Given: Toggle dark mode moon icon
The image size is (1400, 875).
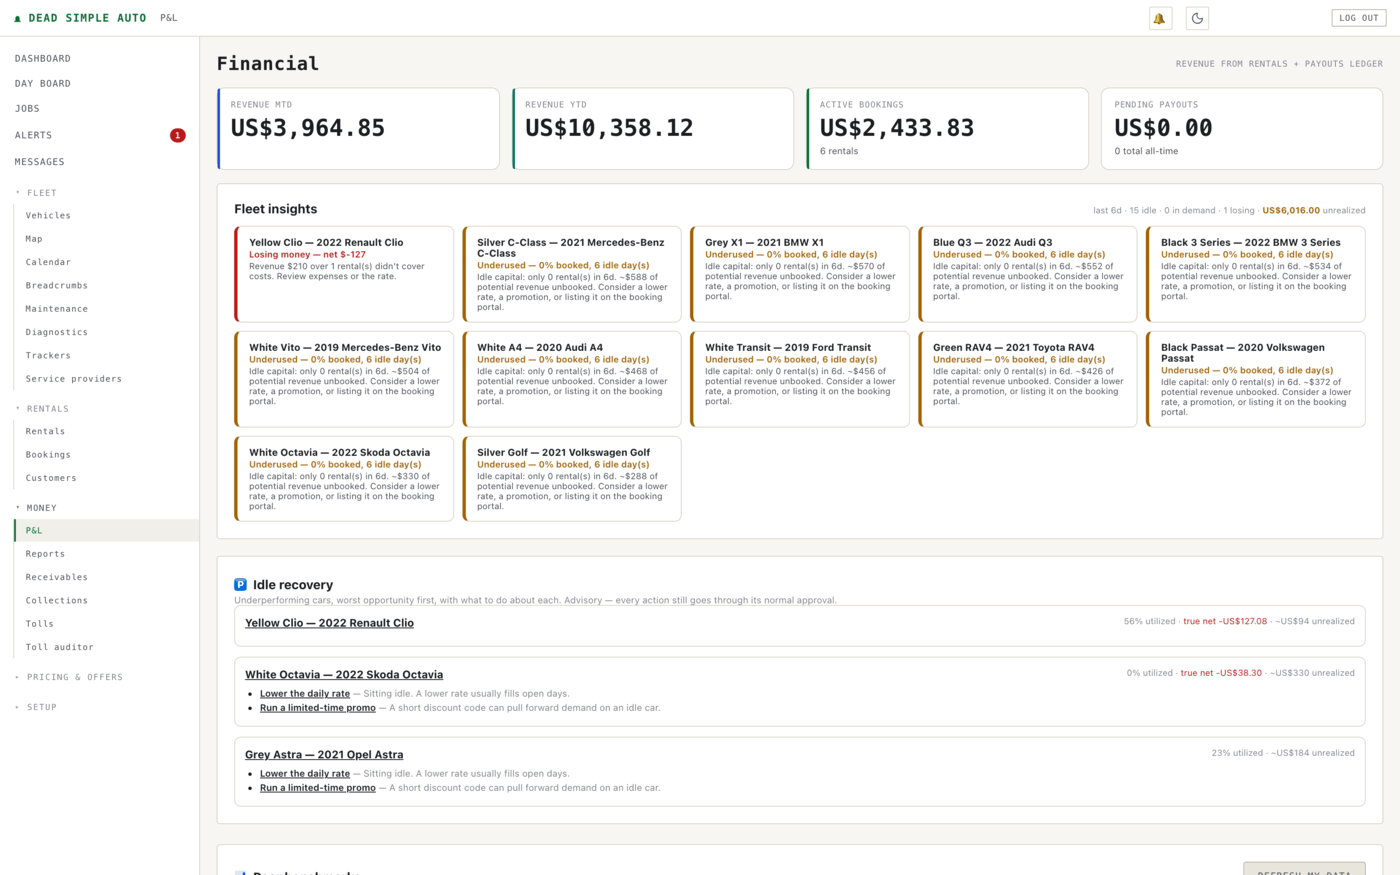Looking at the screenshot, I should (1197, 18).
